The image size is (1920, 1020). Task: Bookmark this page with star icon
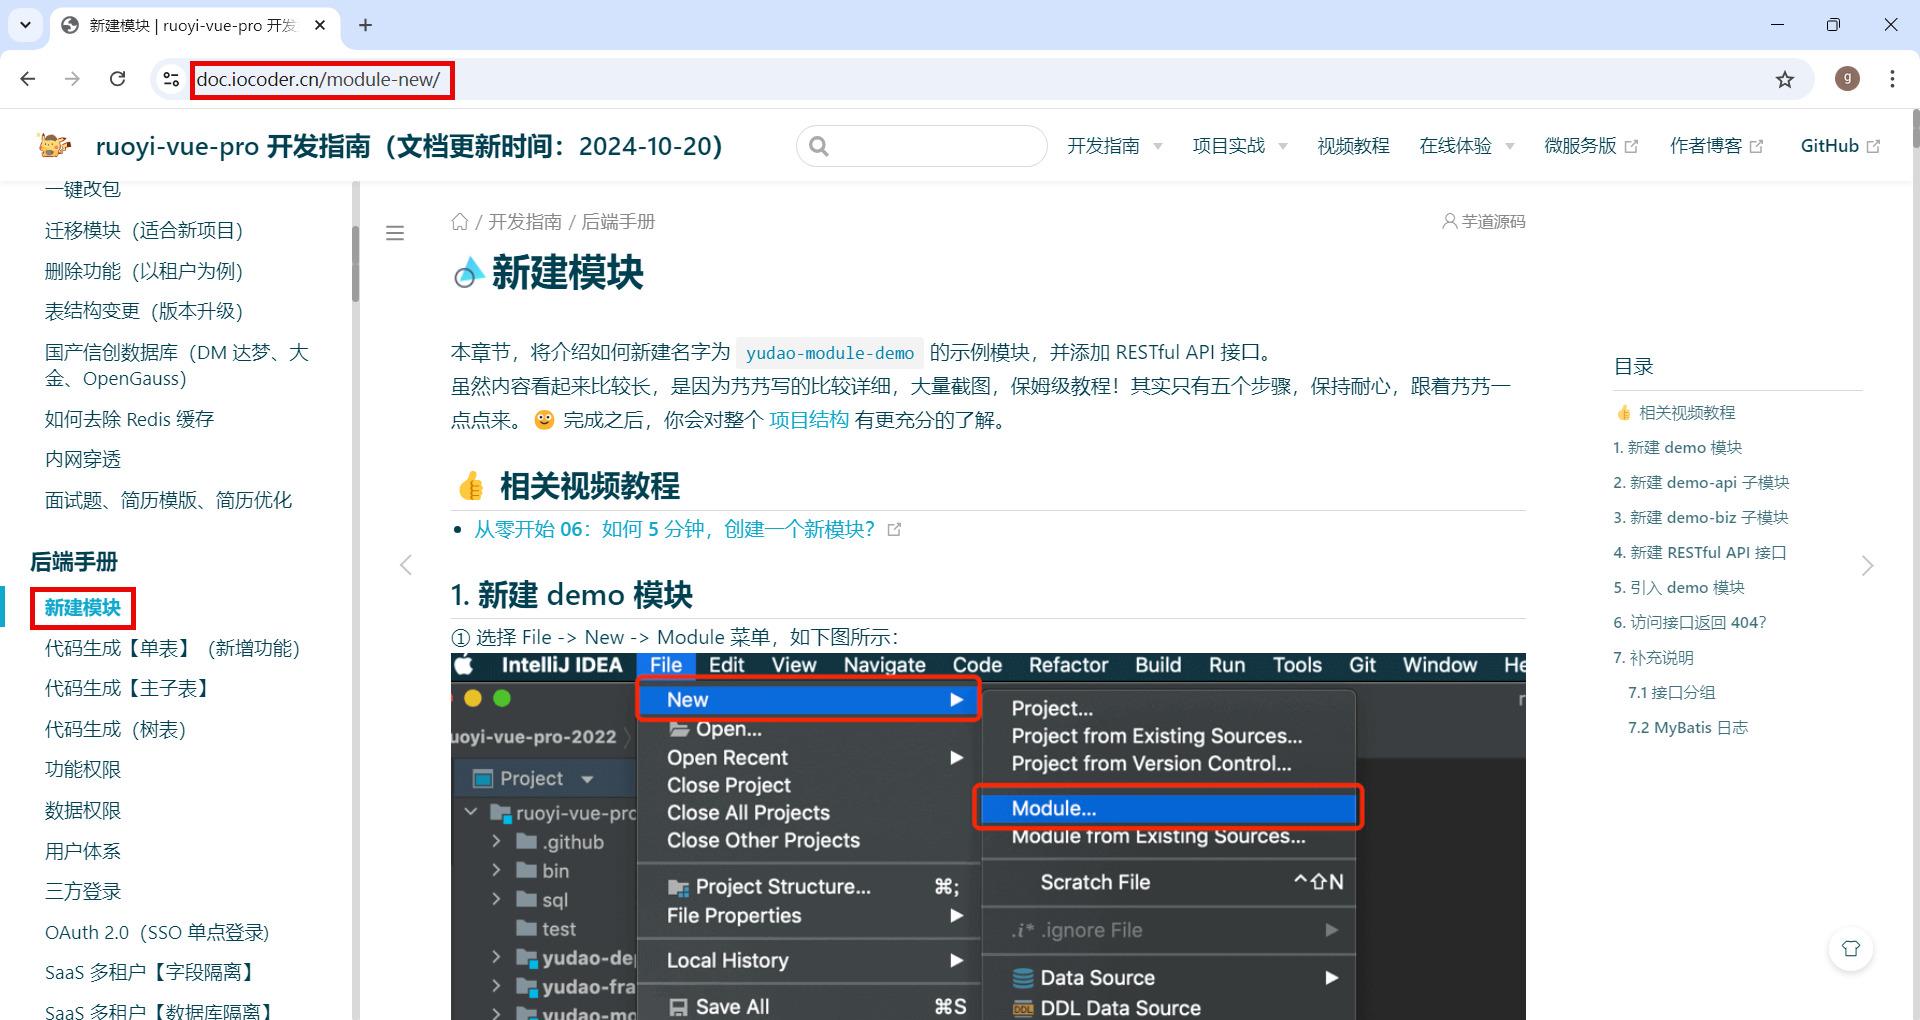(1785, 79)
